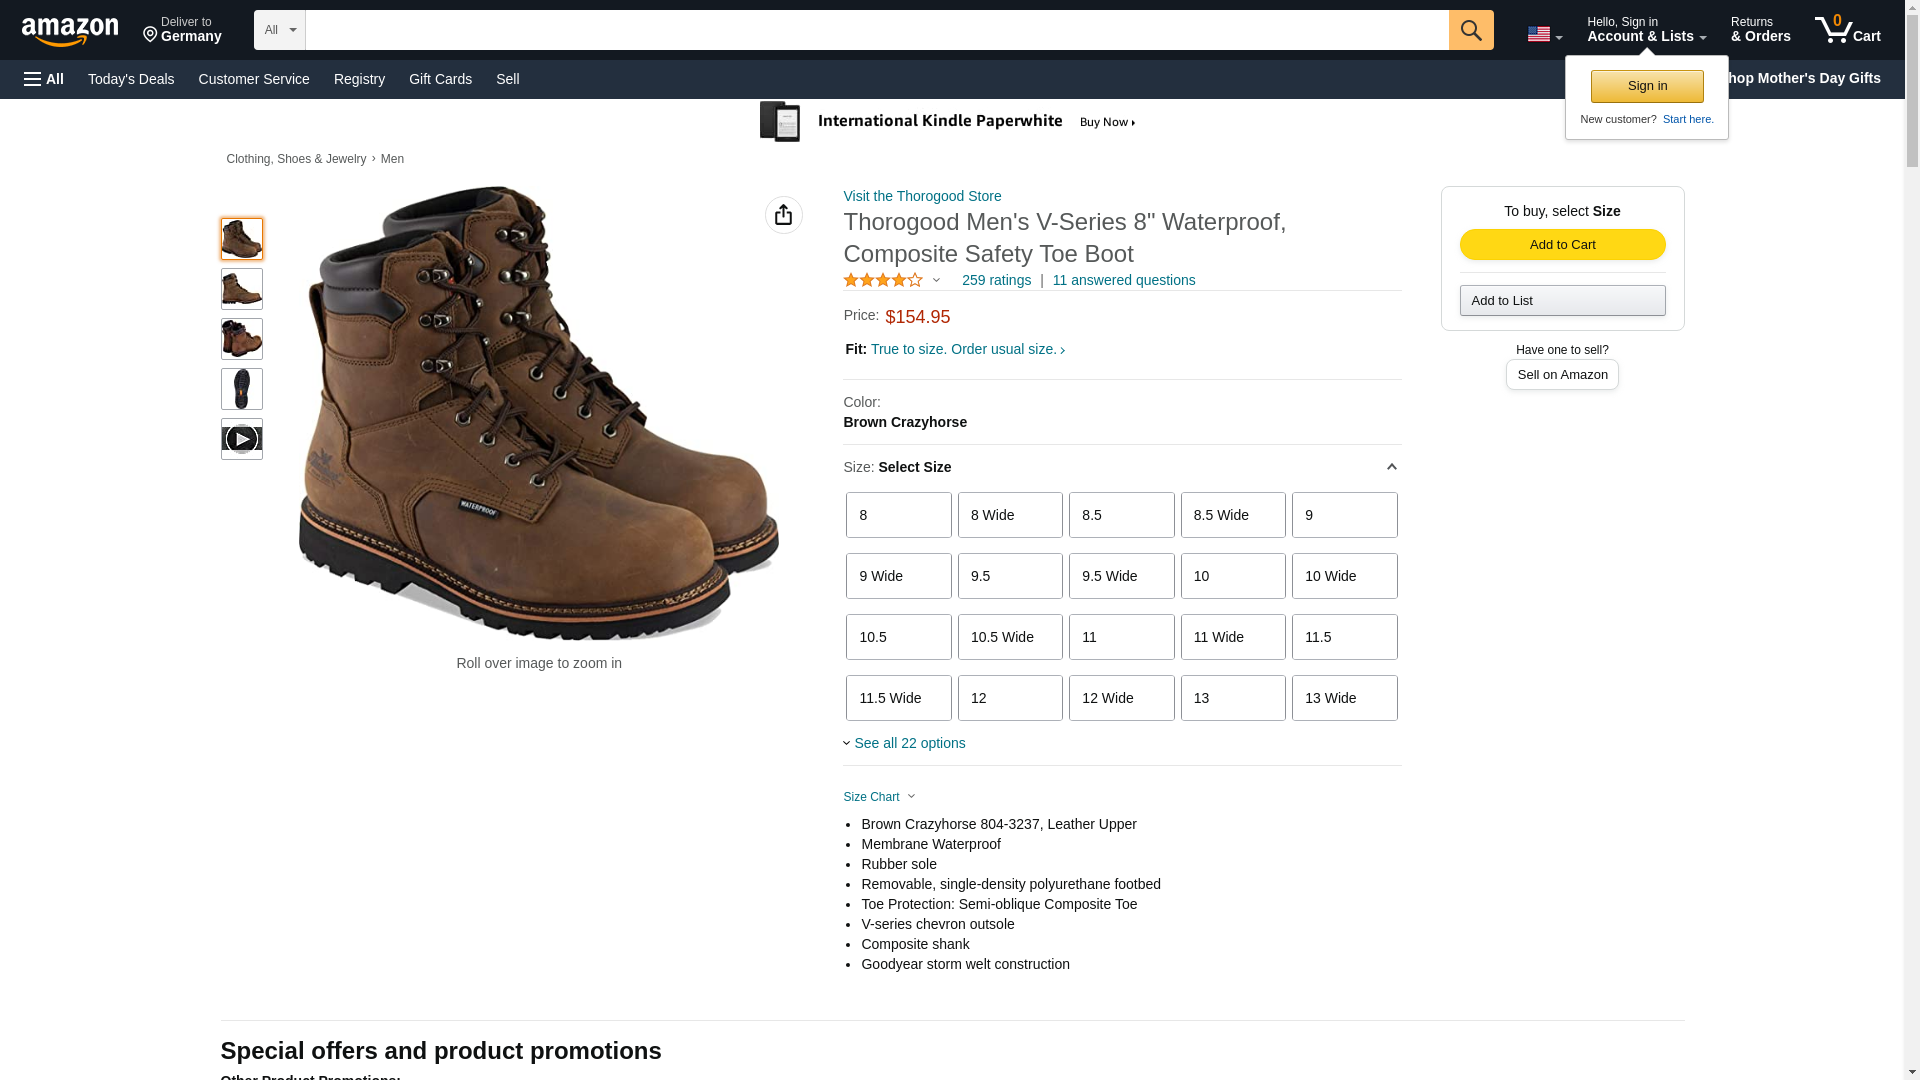Open the cart icon
The image size is (1920, 1080).
1847,29
